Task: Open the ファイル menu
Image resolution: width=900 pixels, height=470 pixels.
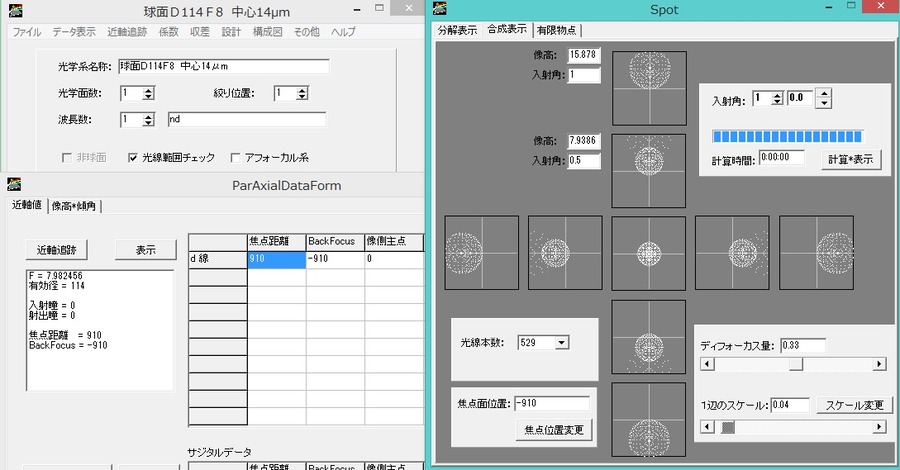Action: click(x=27, y=32)
